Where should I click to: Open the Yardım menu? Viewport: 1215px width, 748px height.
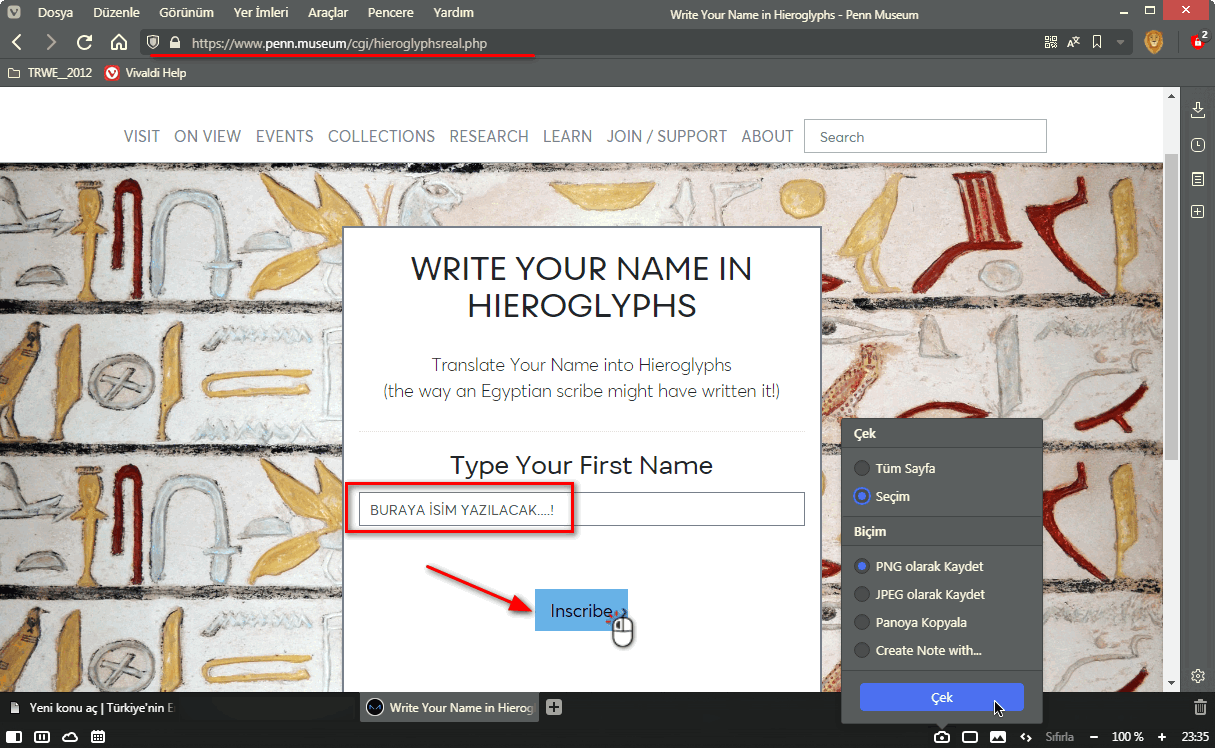coord(454,13)
